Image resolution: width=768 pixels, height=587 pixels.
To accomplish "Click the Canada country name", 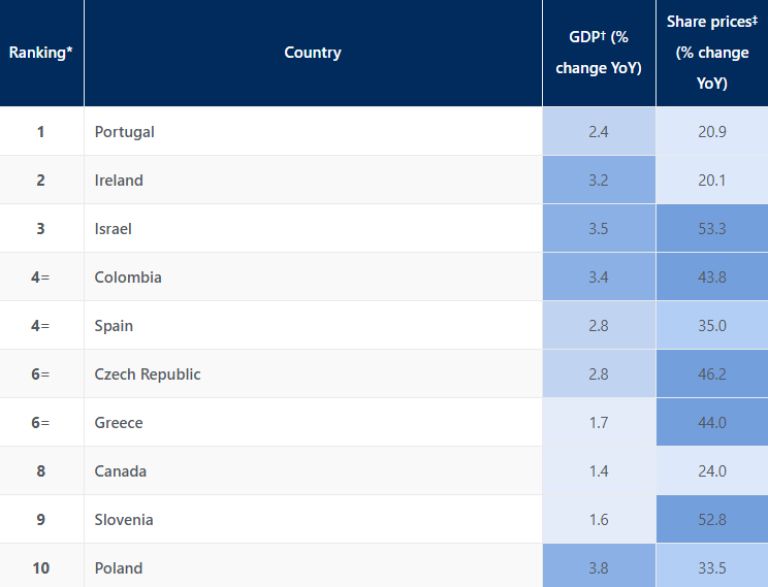I will point(121,471).
